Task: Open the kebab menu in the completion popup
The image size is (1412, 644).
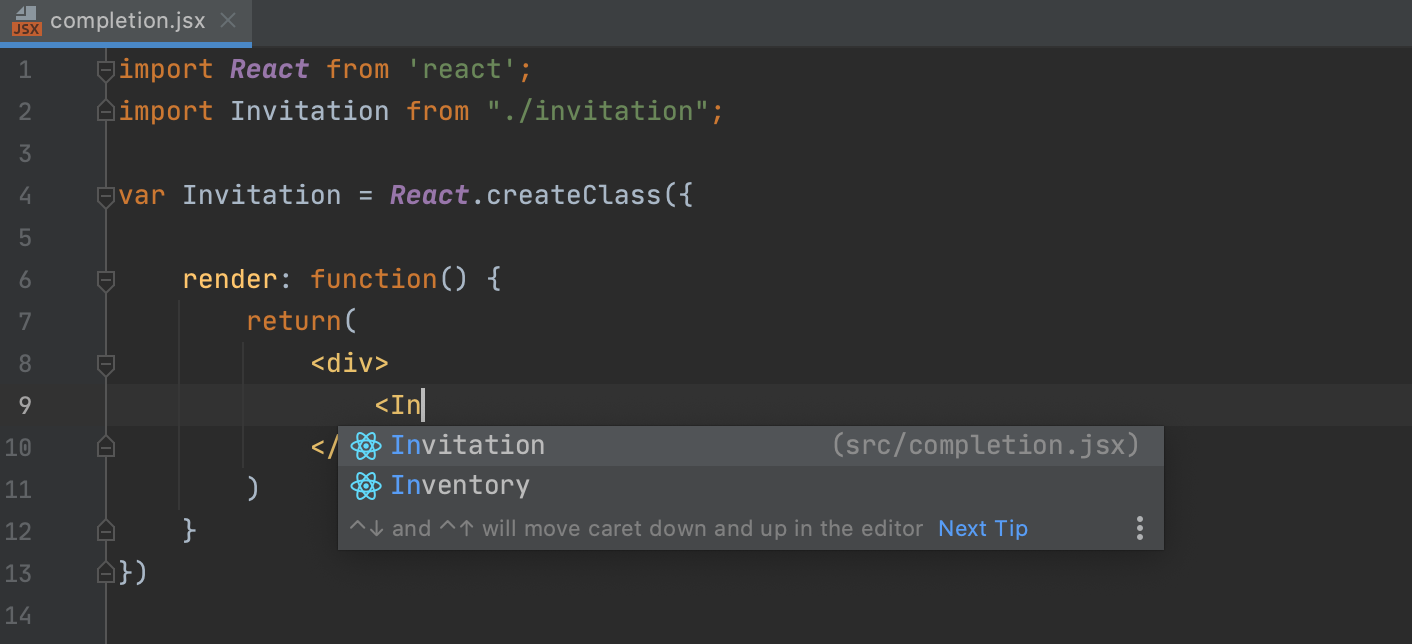Action: 1139,528
